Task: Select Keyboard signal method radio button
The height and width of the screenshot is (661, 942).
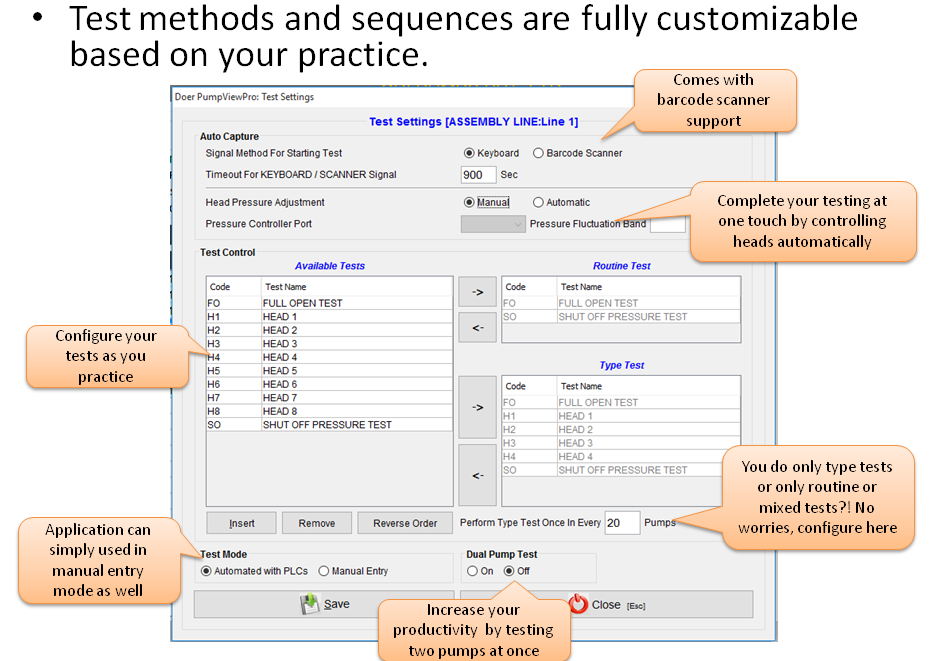Action: point(469,153)
